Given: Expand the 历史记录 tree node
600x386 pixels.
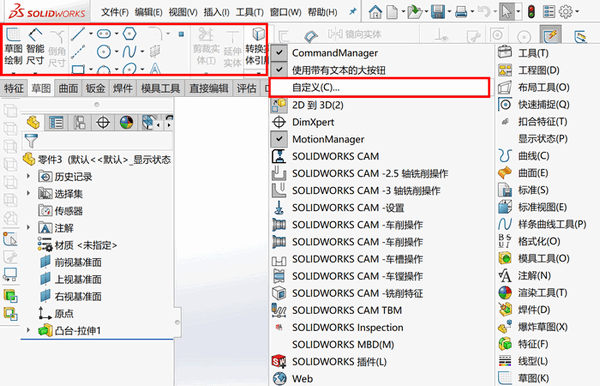Looking at the screenshot, I should pyautogui.click(x=28, y=176).
